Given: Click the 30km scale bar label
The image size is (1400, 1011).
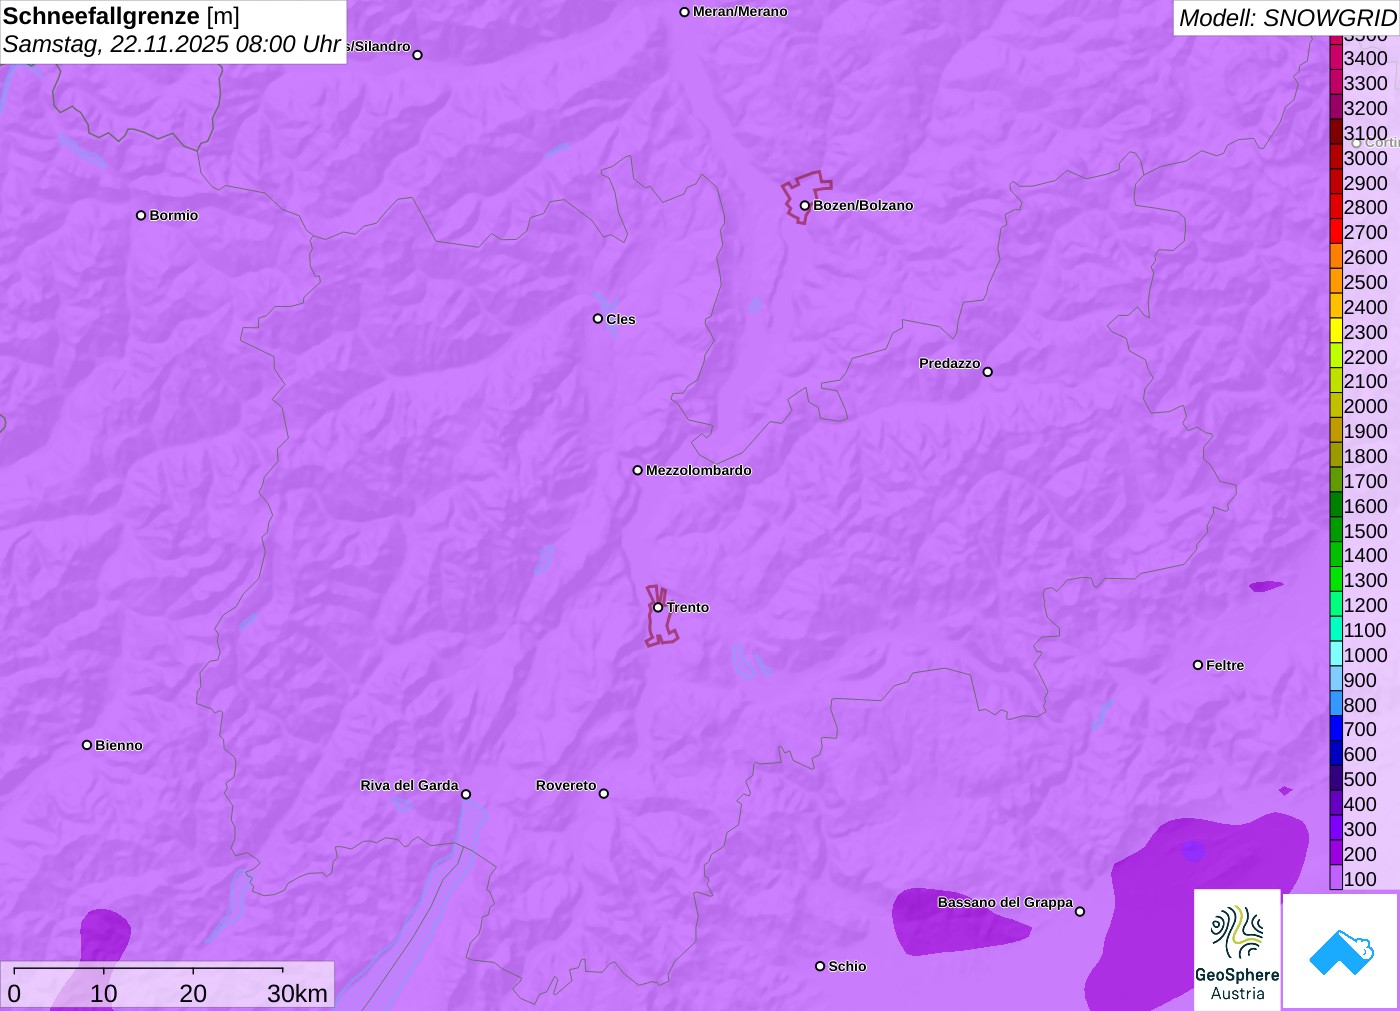Looking at the screenshot, I should [298, 993].
